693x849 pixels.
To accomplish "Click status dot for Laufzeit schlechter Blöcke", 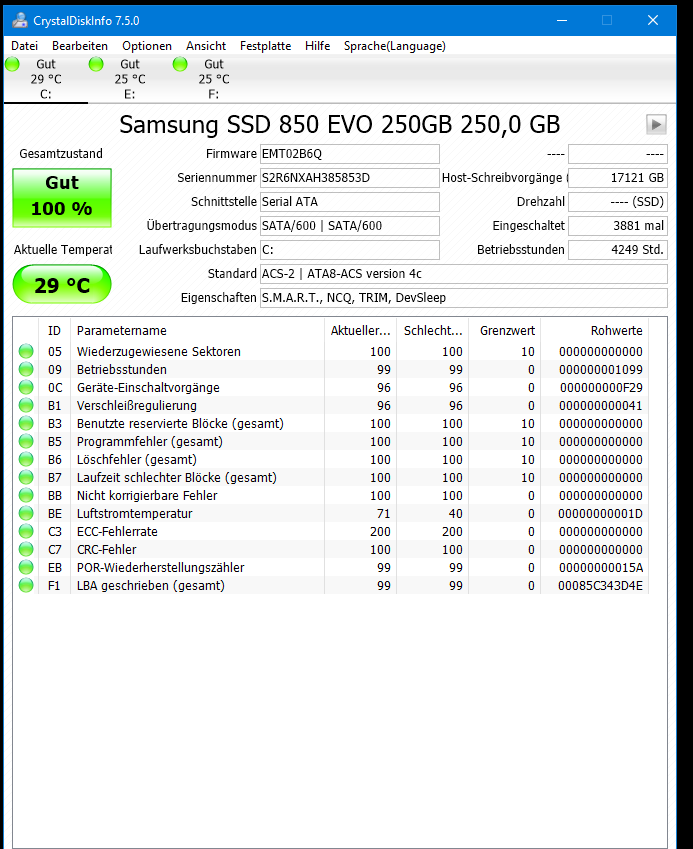I will [x=26, y=477].
